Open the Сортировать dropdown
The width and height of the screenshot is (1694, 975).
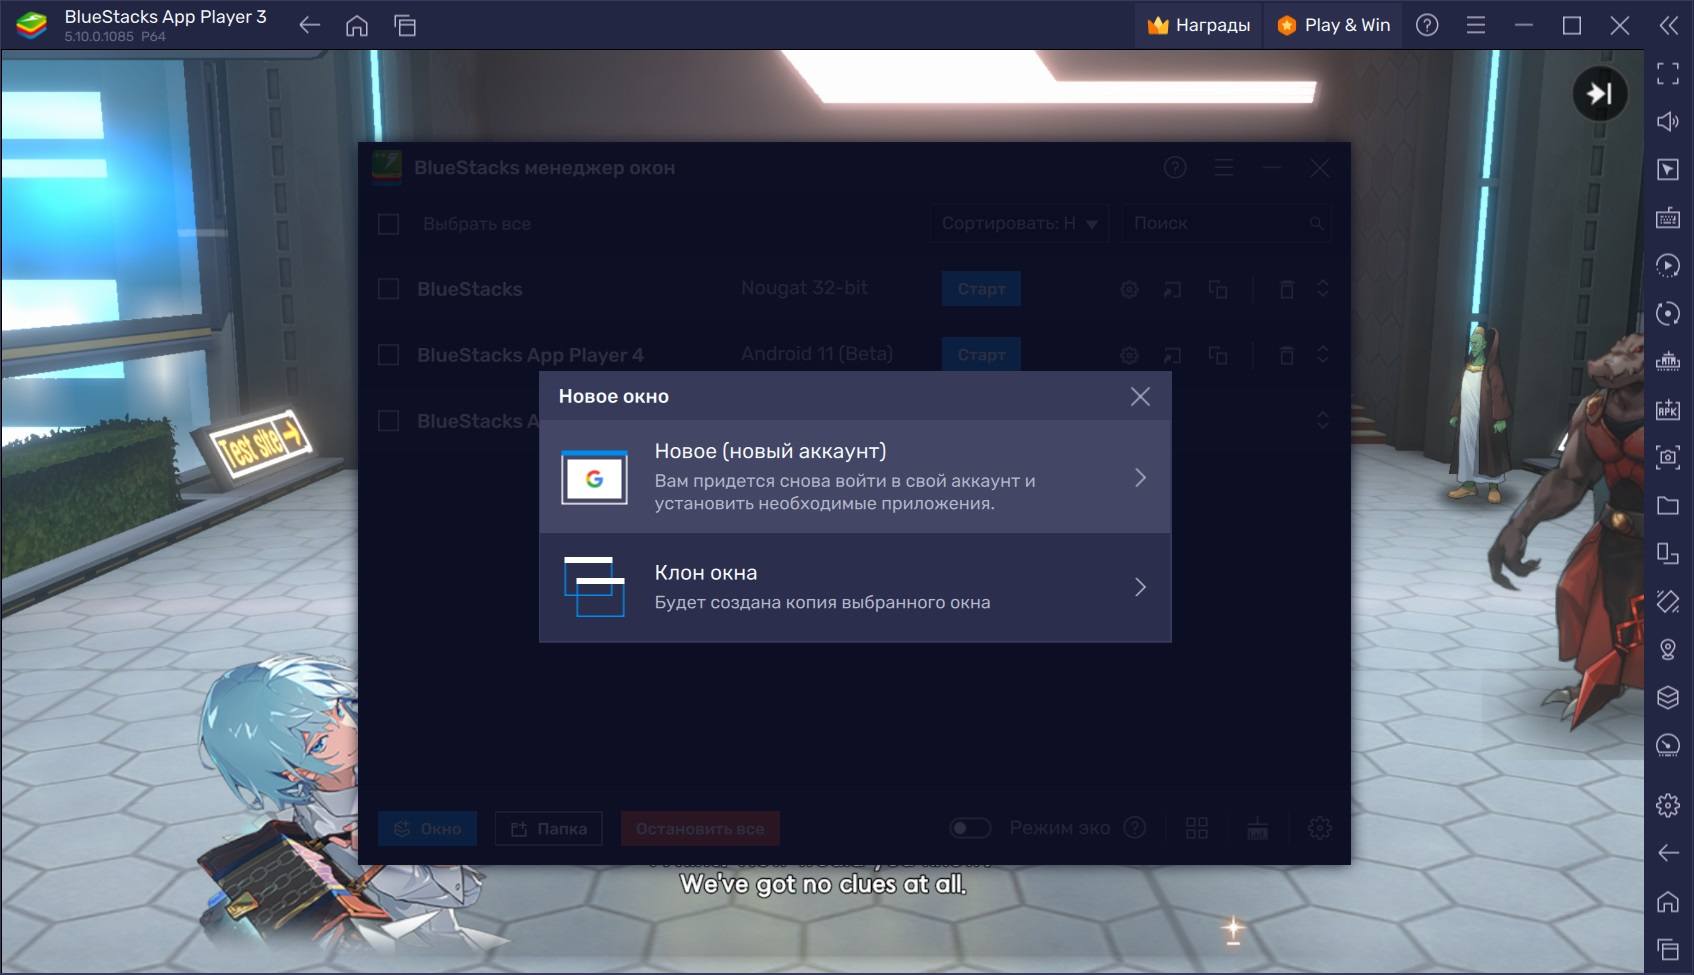(x=1020, y=223)
